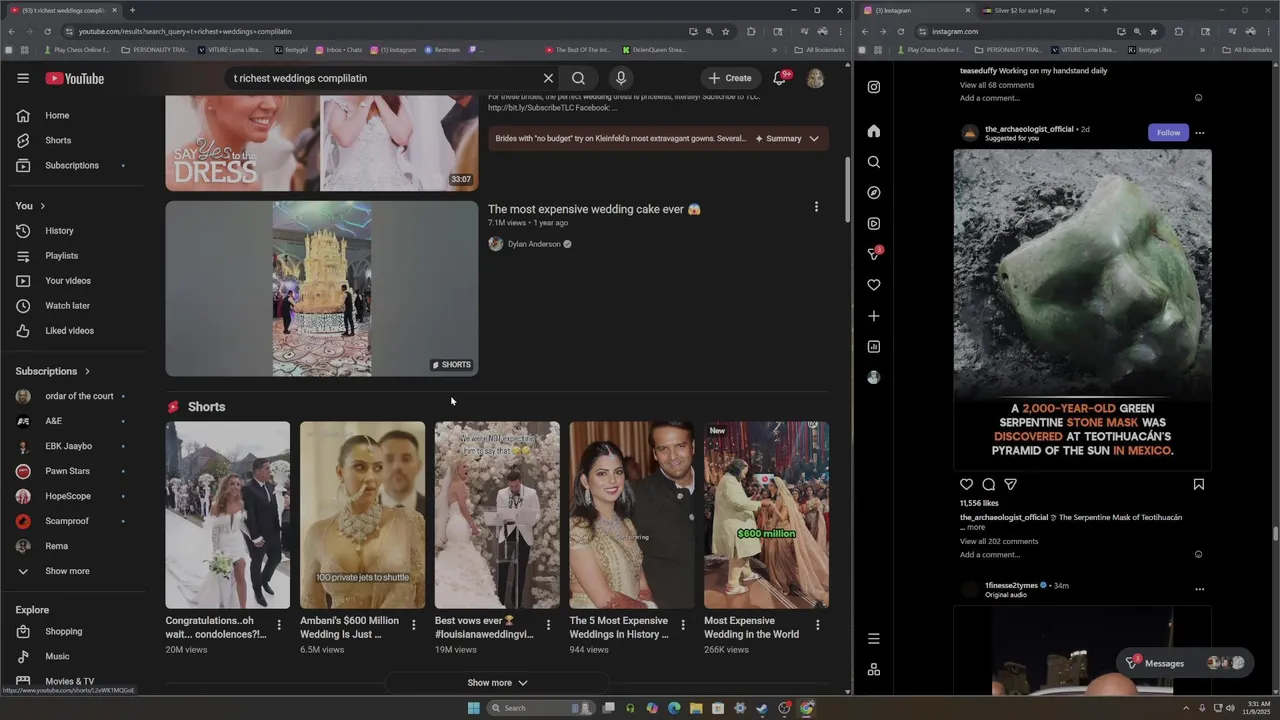Create new Instagram post plus icon
Image resolution: width=1280 pixels, height=720 pixels.
click(874, 316)
